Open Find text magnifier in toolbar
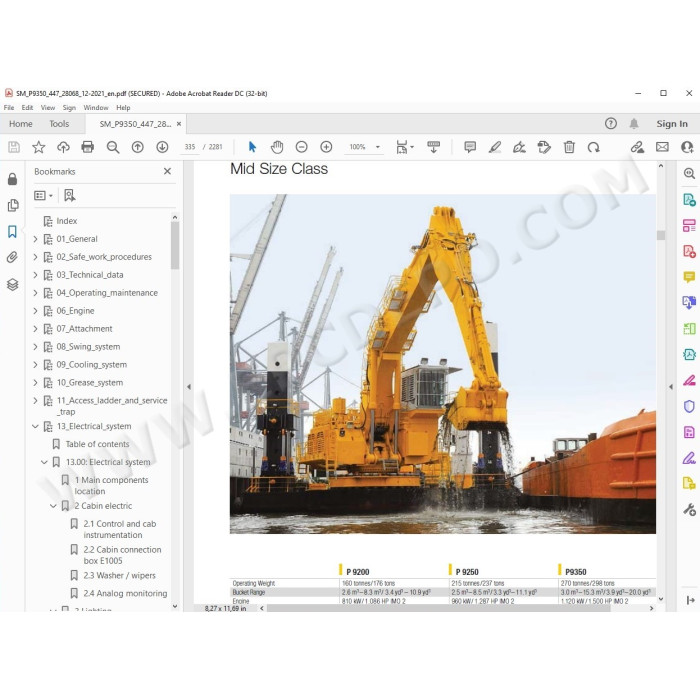700x700 pixels. 113,147
